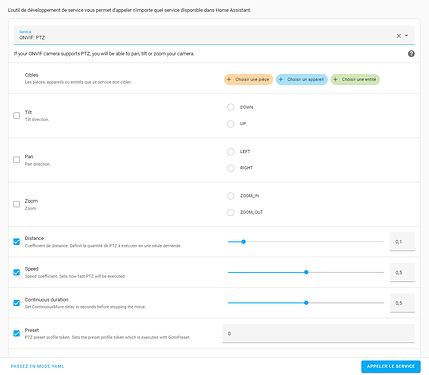Click the ContinuousMove delay description text

click(85, 307)
